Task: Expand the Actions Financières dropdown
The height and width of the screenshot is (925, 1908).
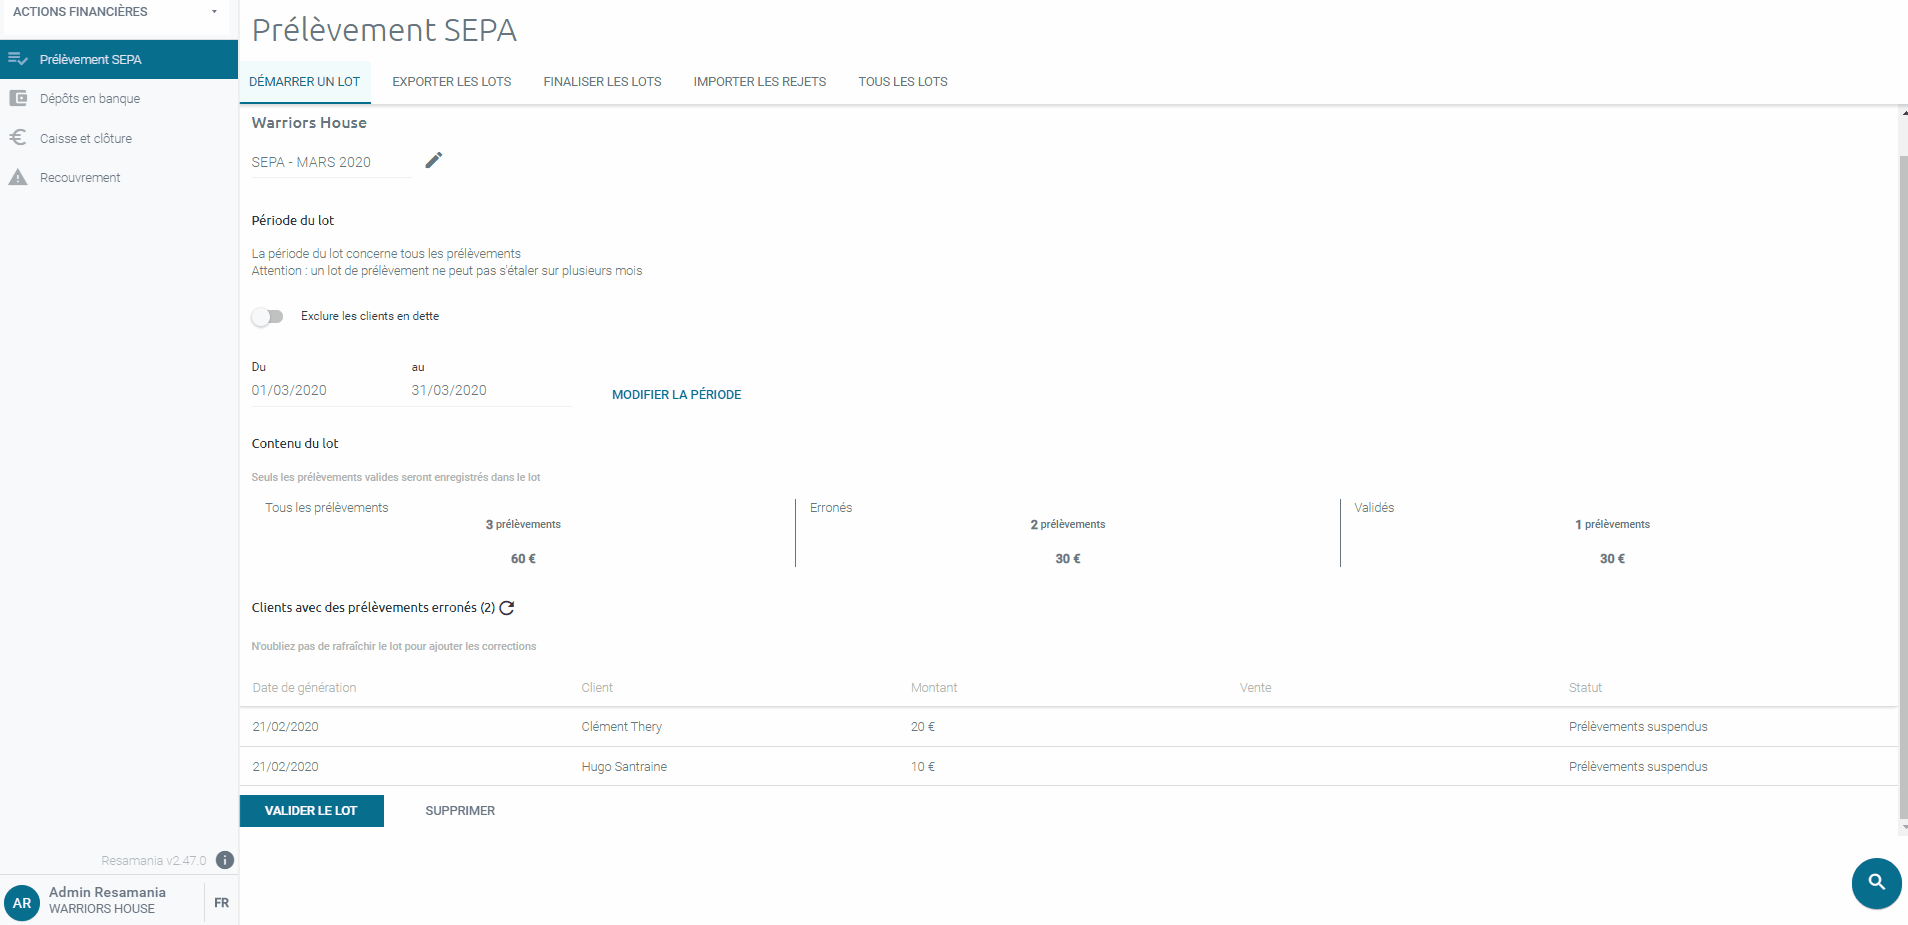Action: [x=117, y=12]
